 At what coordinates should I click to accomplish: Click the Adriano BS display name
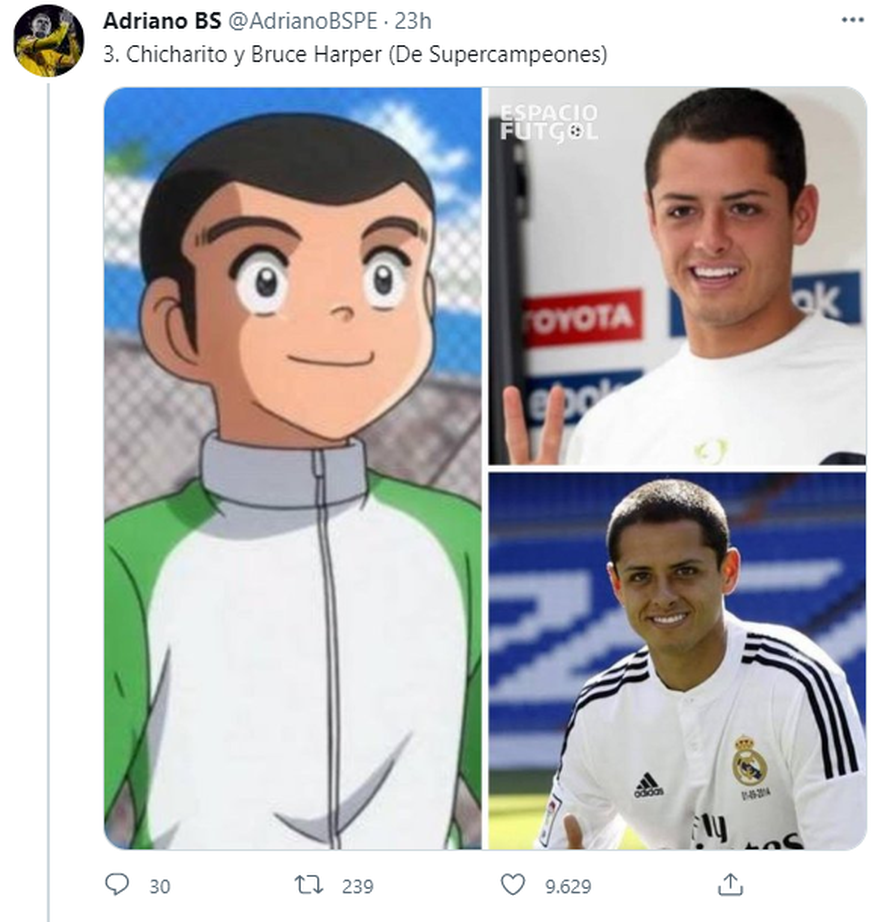[162, 21]
